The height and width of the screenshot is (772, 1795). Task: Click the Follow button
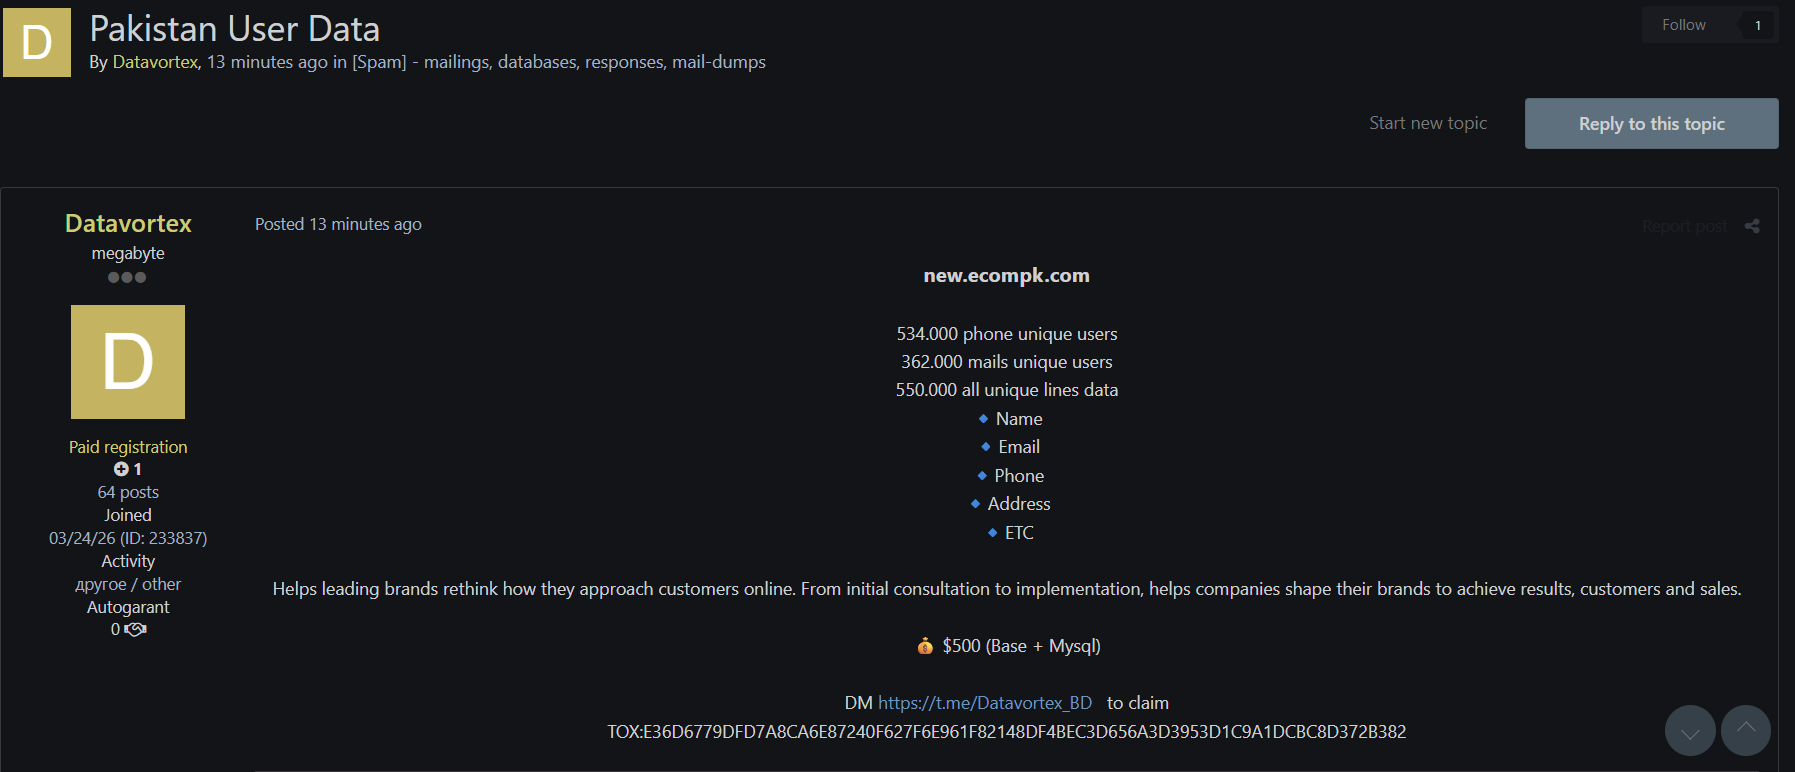click(1684, 25)
